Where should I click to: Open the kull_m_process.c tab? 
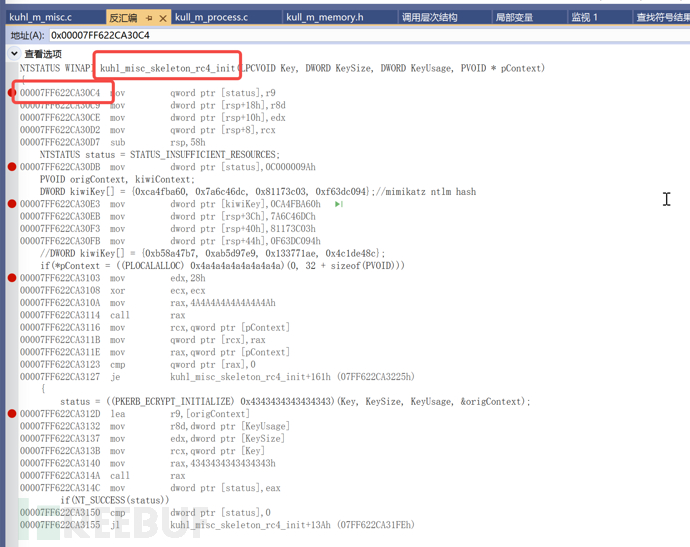[x=211, y=17]
